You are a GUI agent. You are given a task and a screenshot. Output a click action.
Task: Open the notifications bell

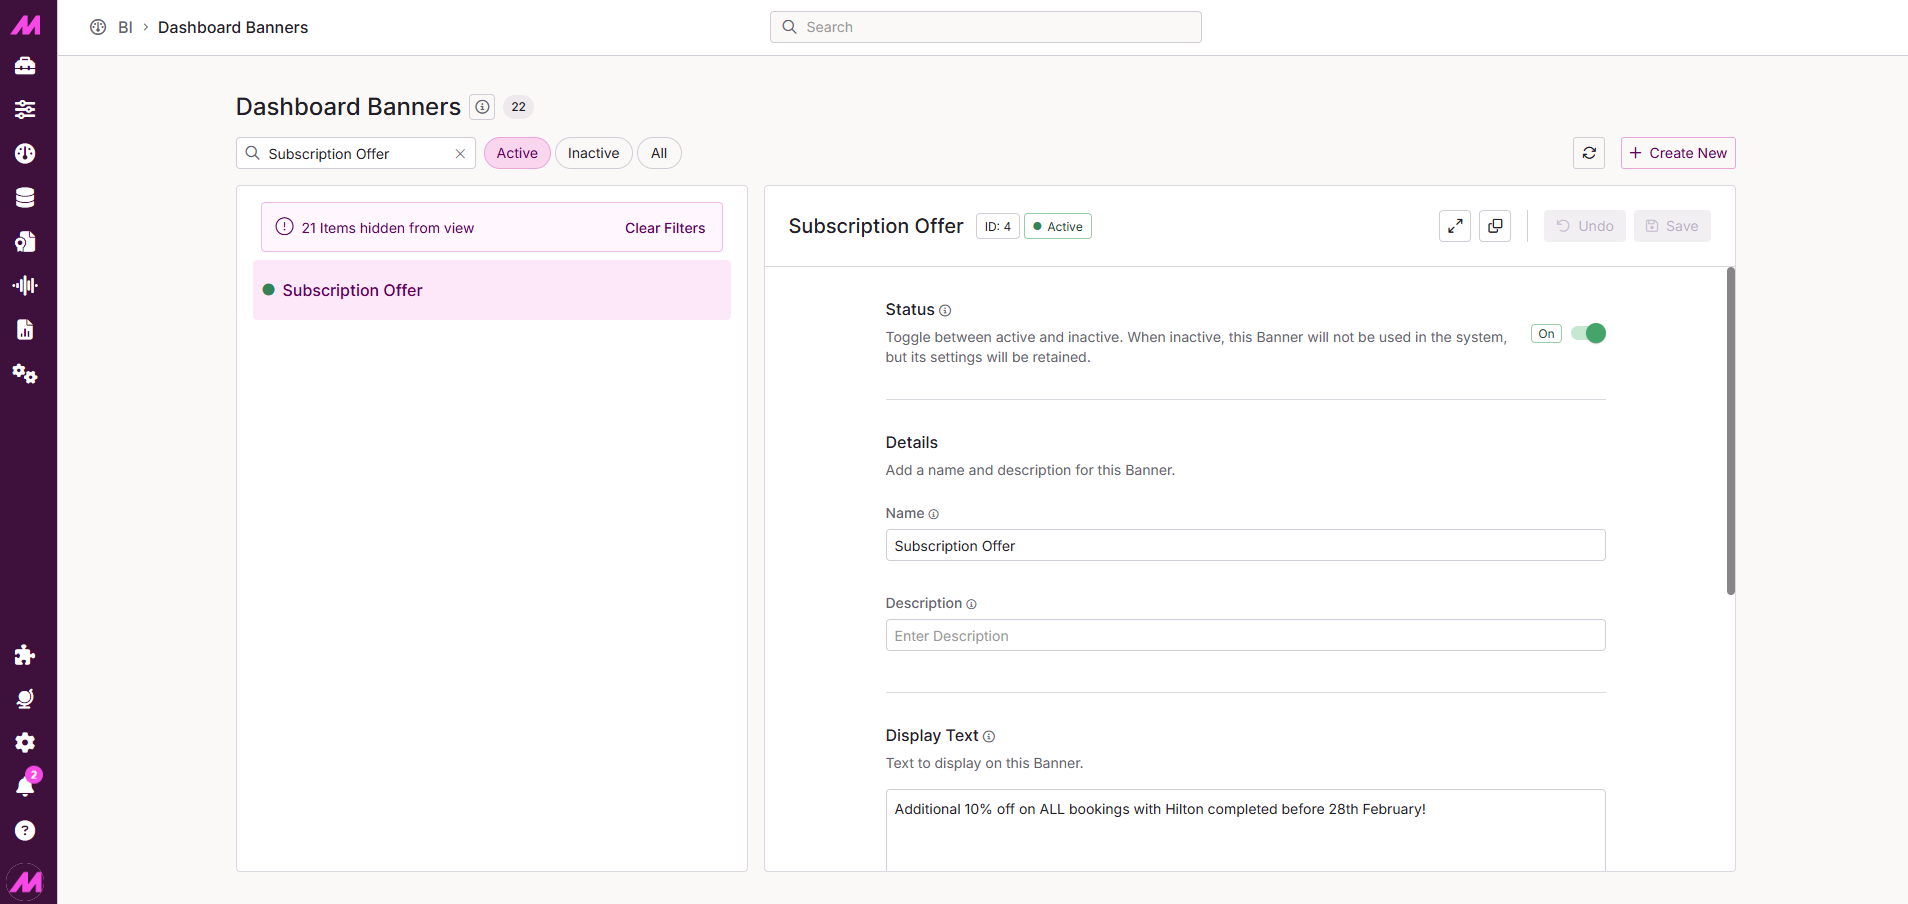pos(25,786)
